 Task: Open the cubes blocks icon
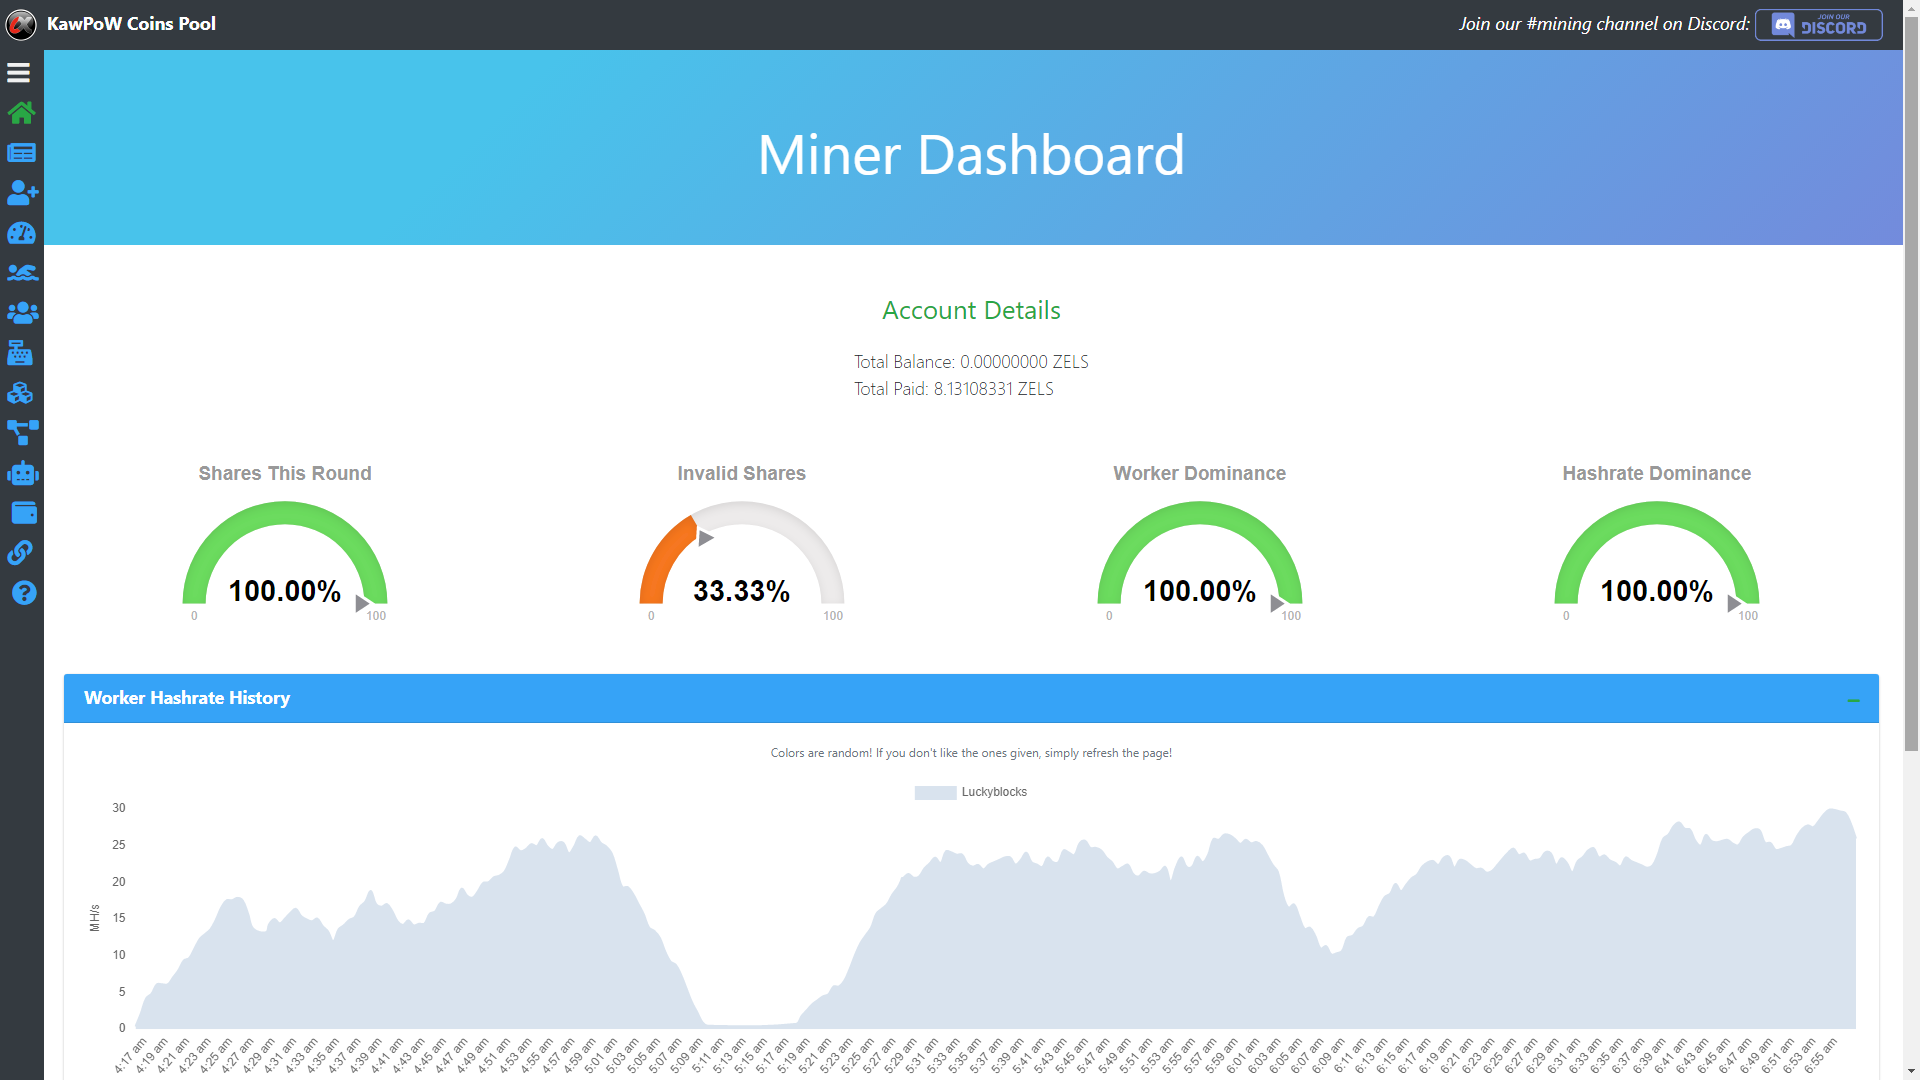point(20,393)
